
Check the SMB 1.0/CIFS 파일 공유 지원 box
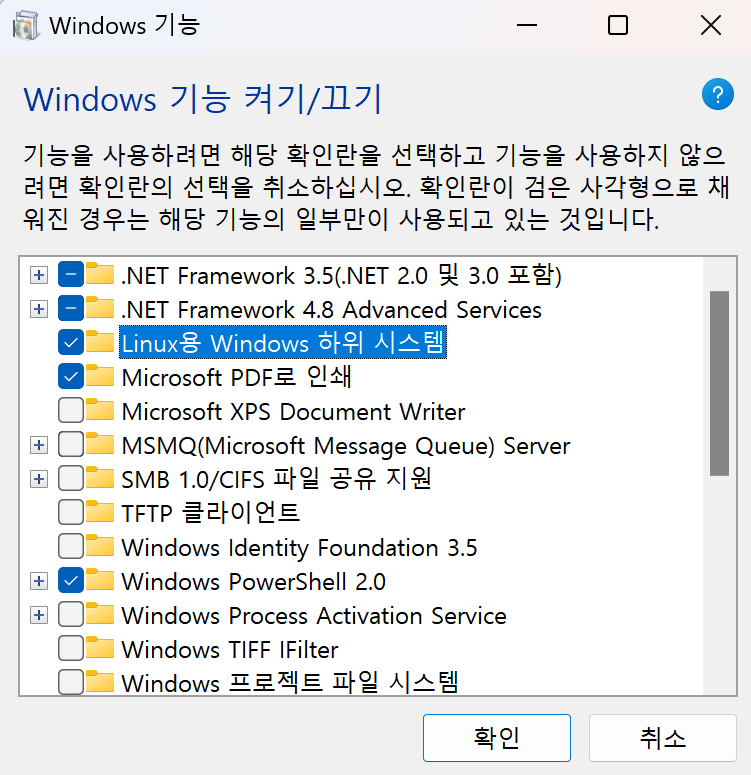pyautogui.click(x=71, y=479)
